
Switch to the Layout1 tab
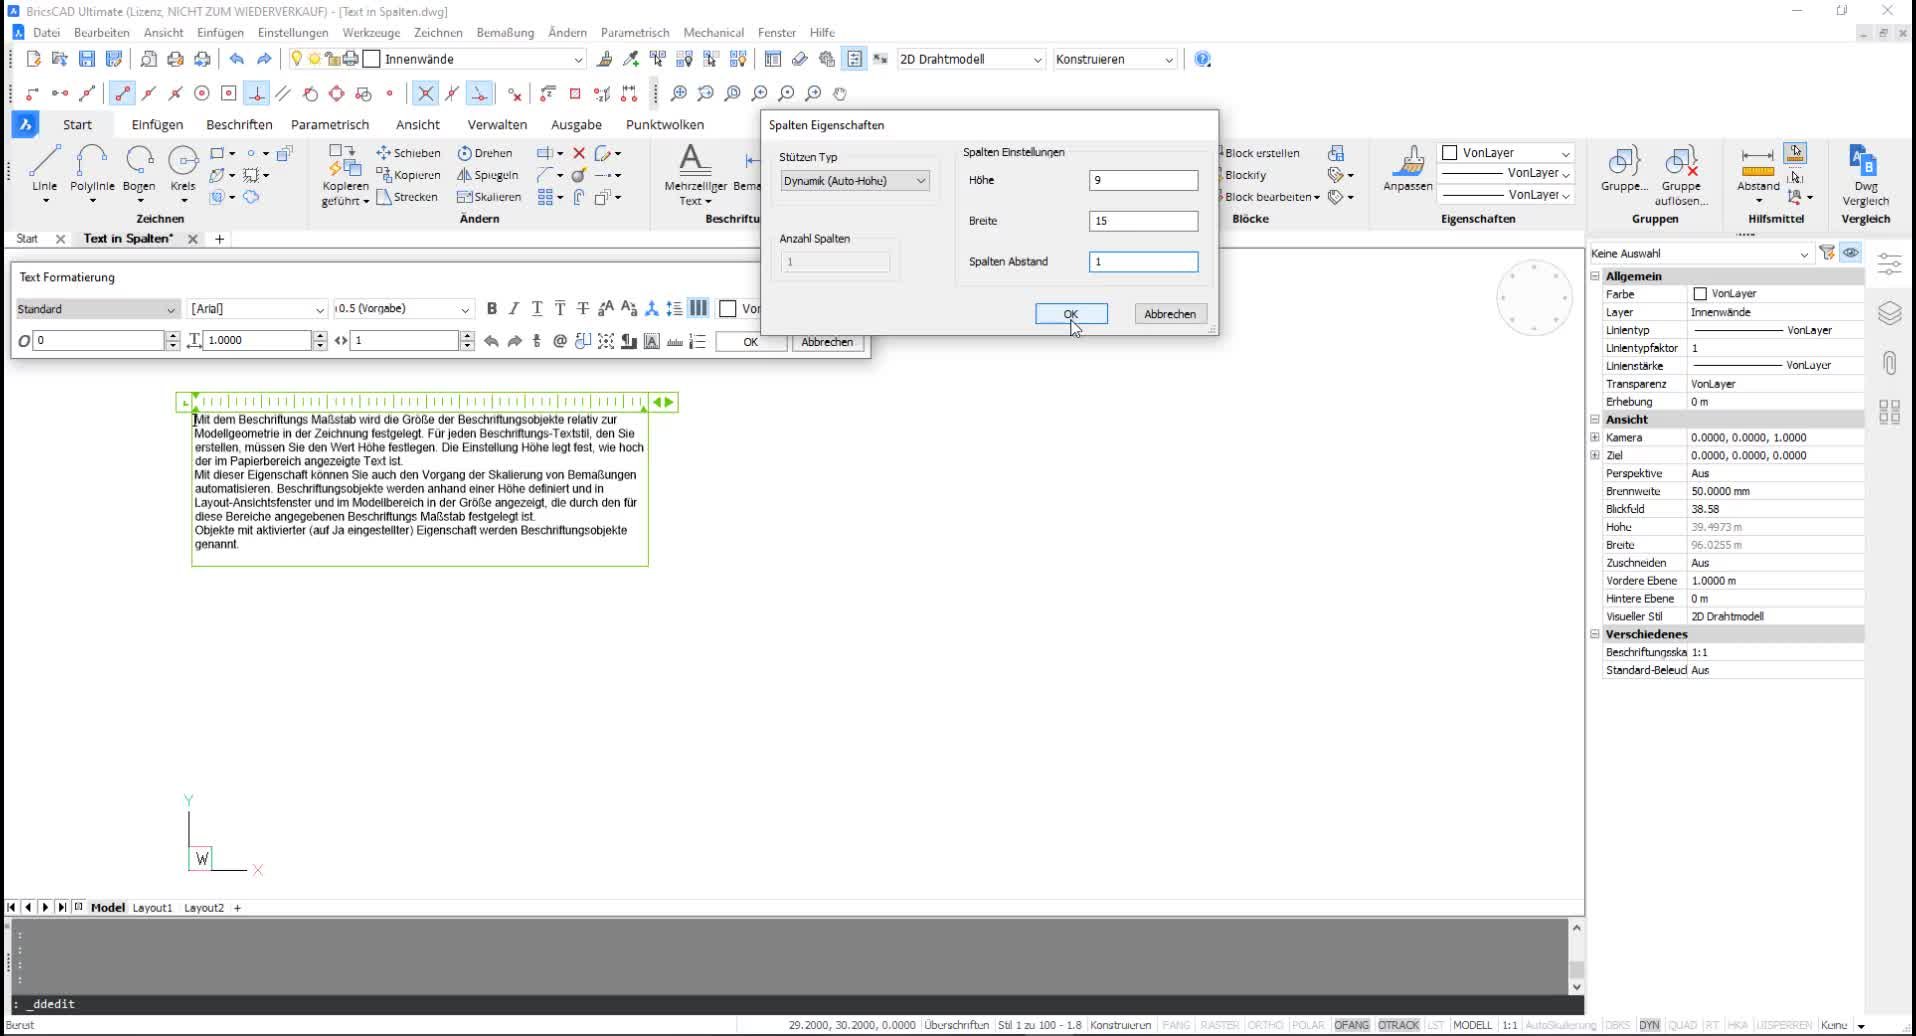[152, 908]
